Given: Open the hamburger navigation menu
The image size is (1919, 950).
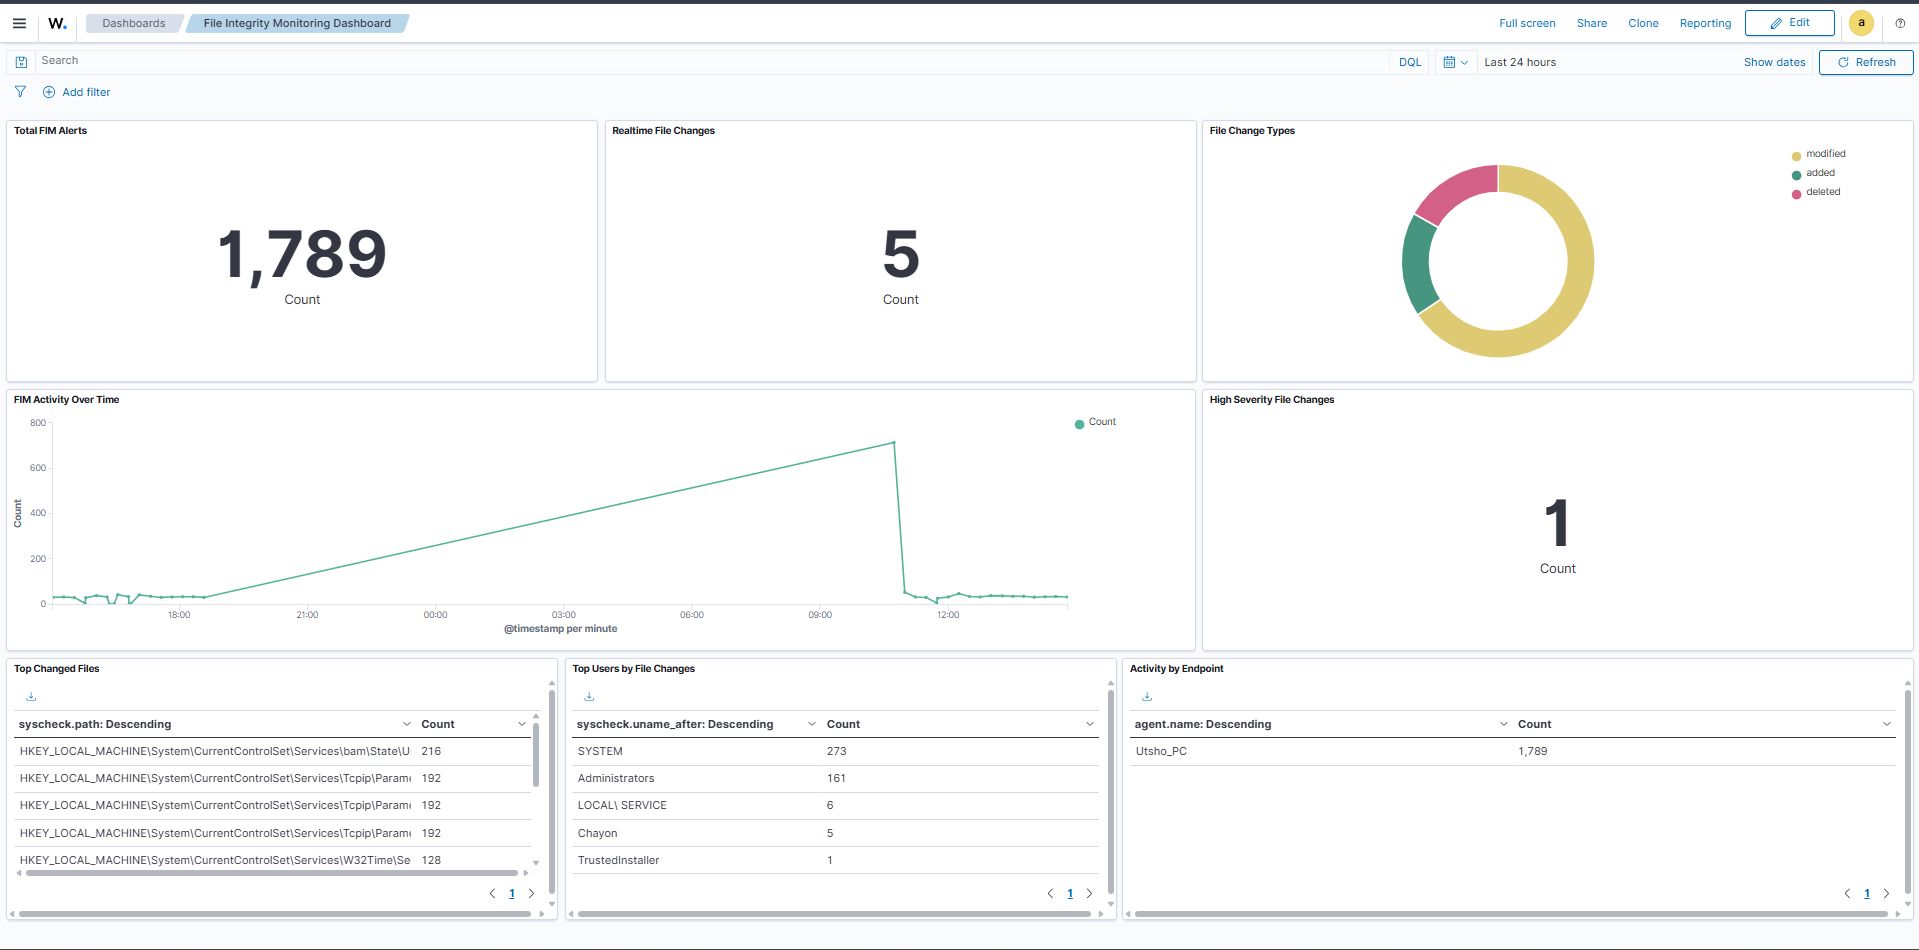Looking at the screenshot, I should point(19,23).
